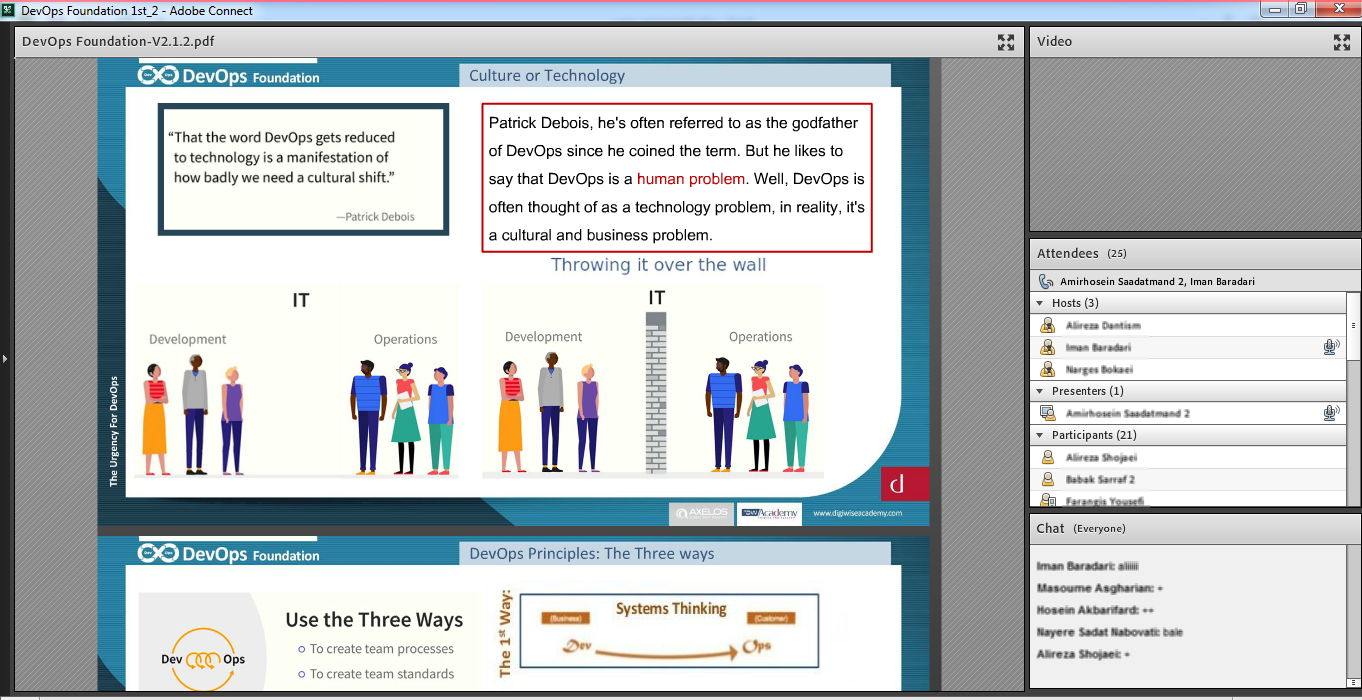Collapse the Participants (21) group

point(1040,435)
